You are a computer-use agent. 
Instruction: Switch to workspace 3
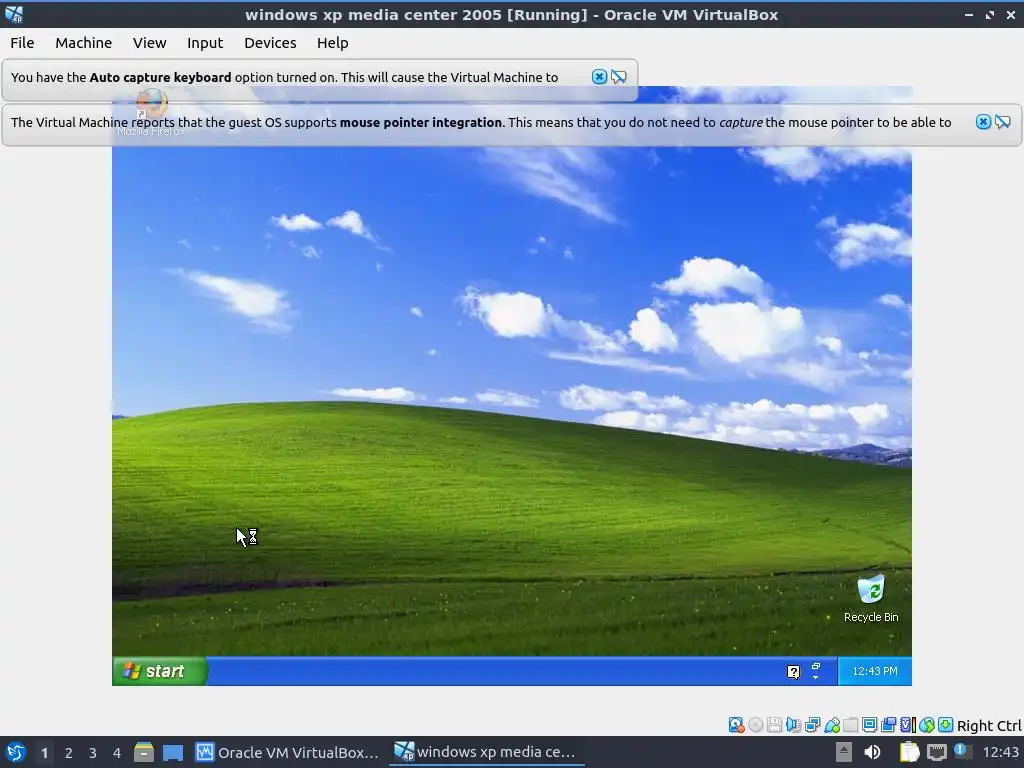coord(93,752)
